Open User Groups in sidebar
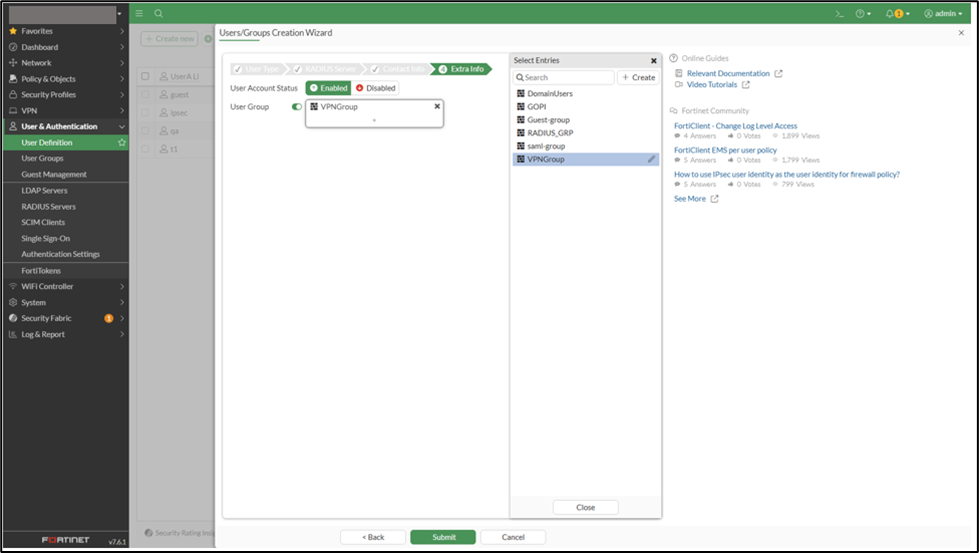The height and width of the screenshot is (553, 979). click(42, 159)
